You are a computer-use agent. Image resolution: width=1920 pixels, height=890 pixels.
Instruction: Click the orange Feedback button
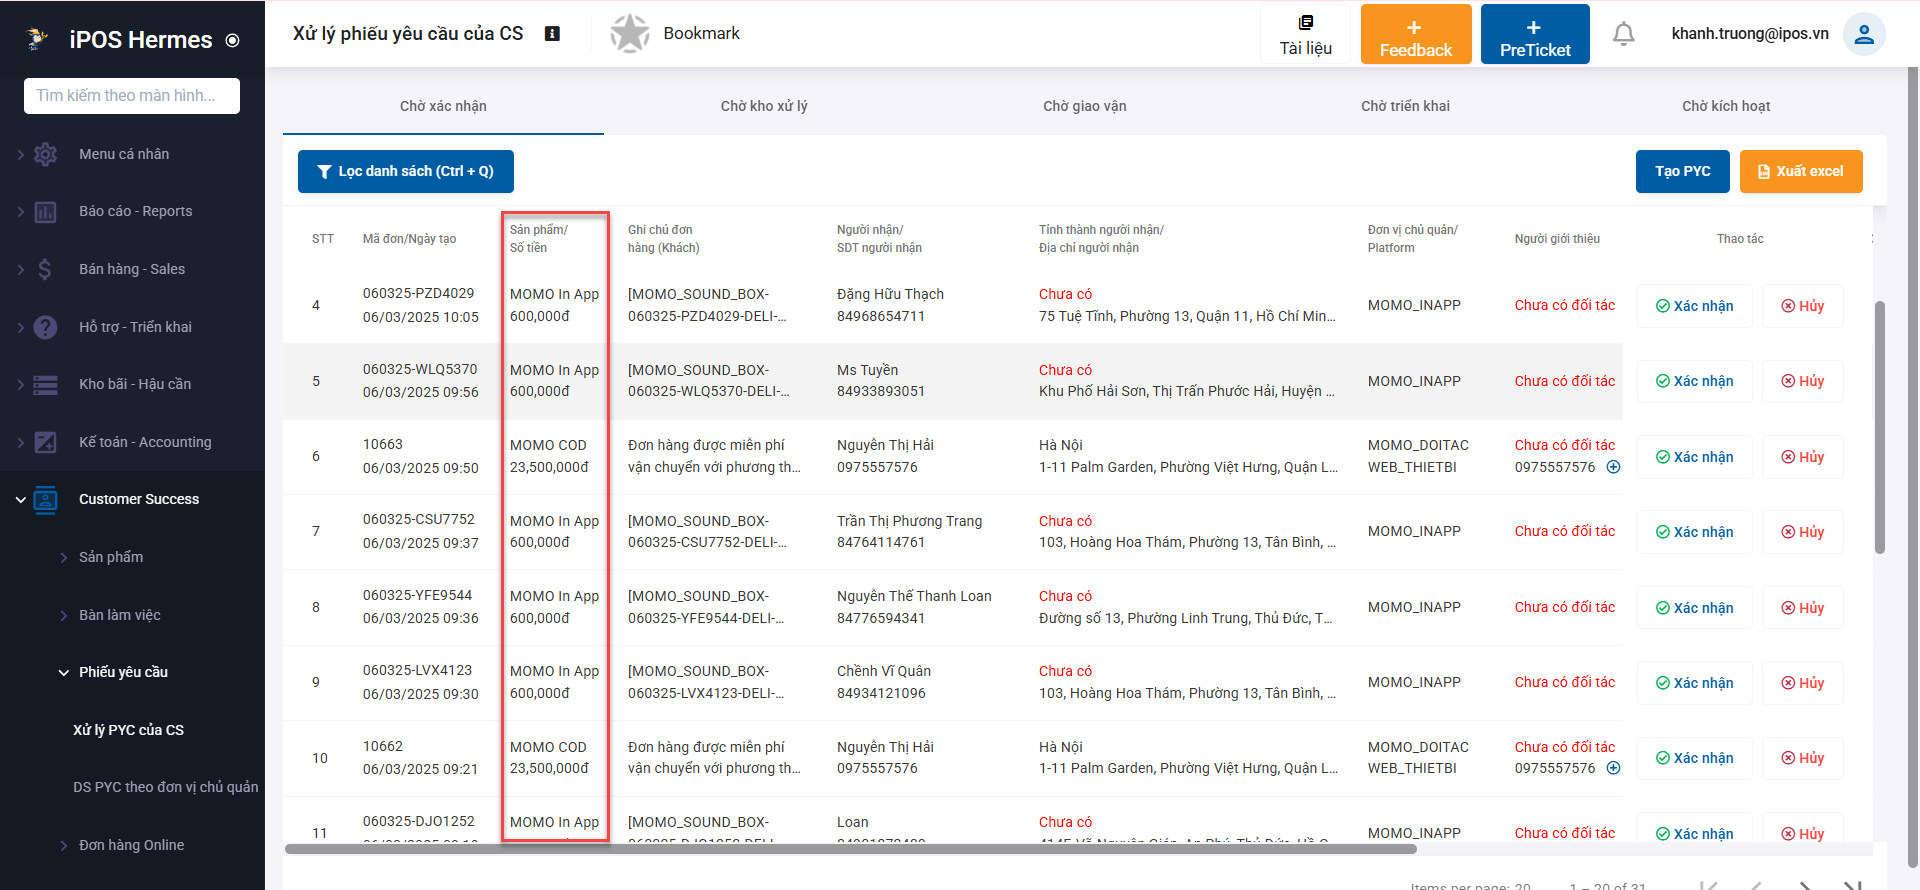[x=1416, y=34]
